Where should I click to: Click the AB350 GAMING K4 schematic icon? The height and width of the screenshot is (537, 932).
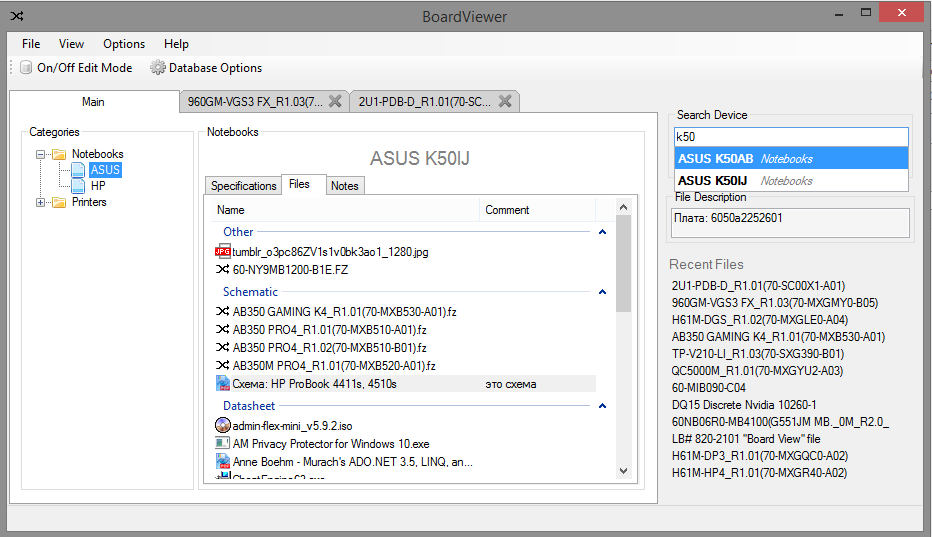pos(223,311)
